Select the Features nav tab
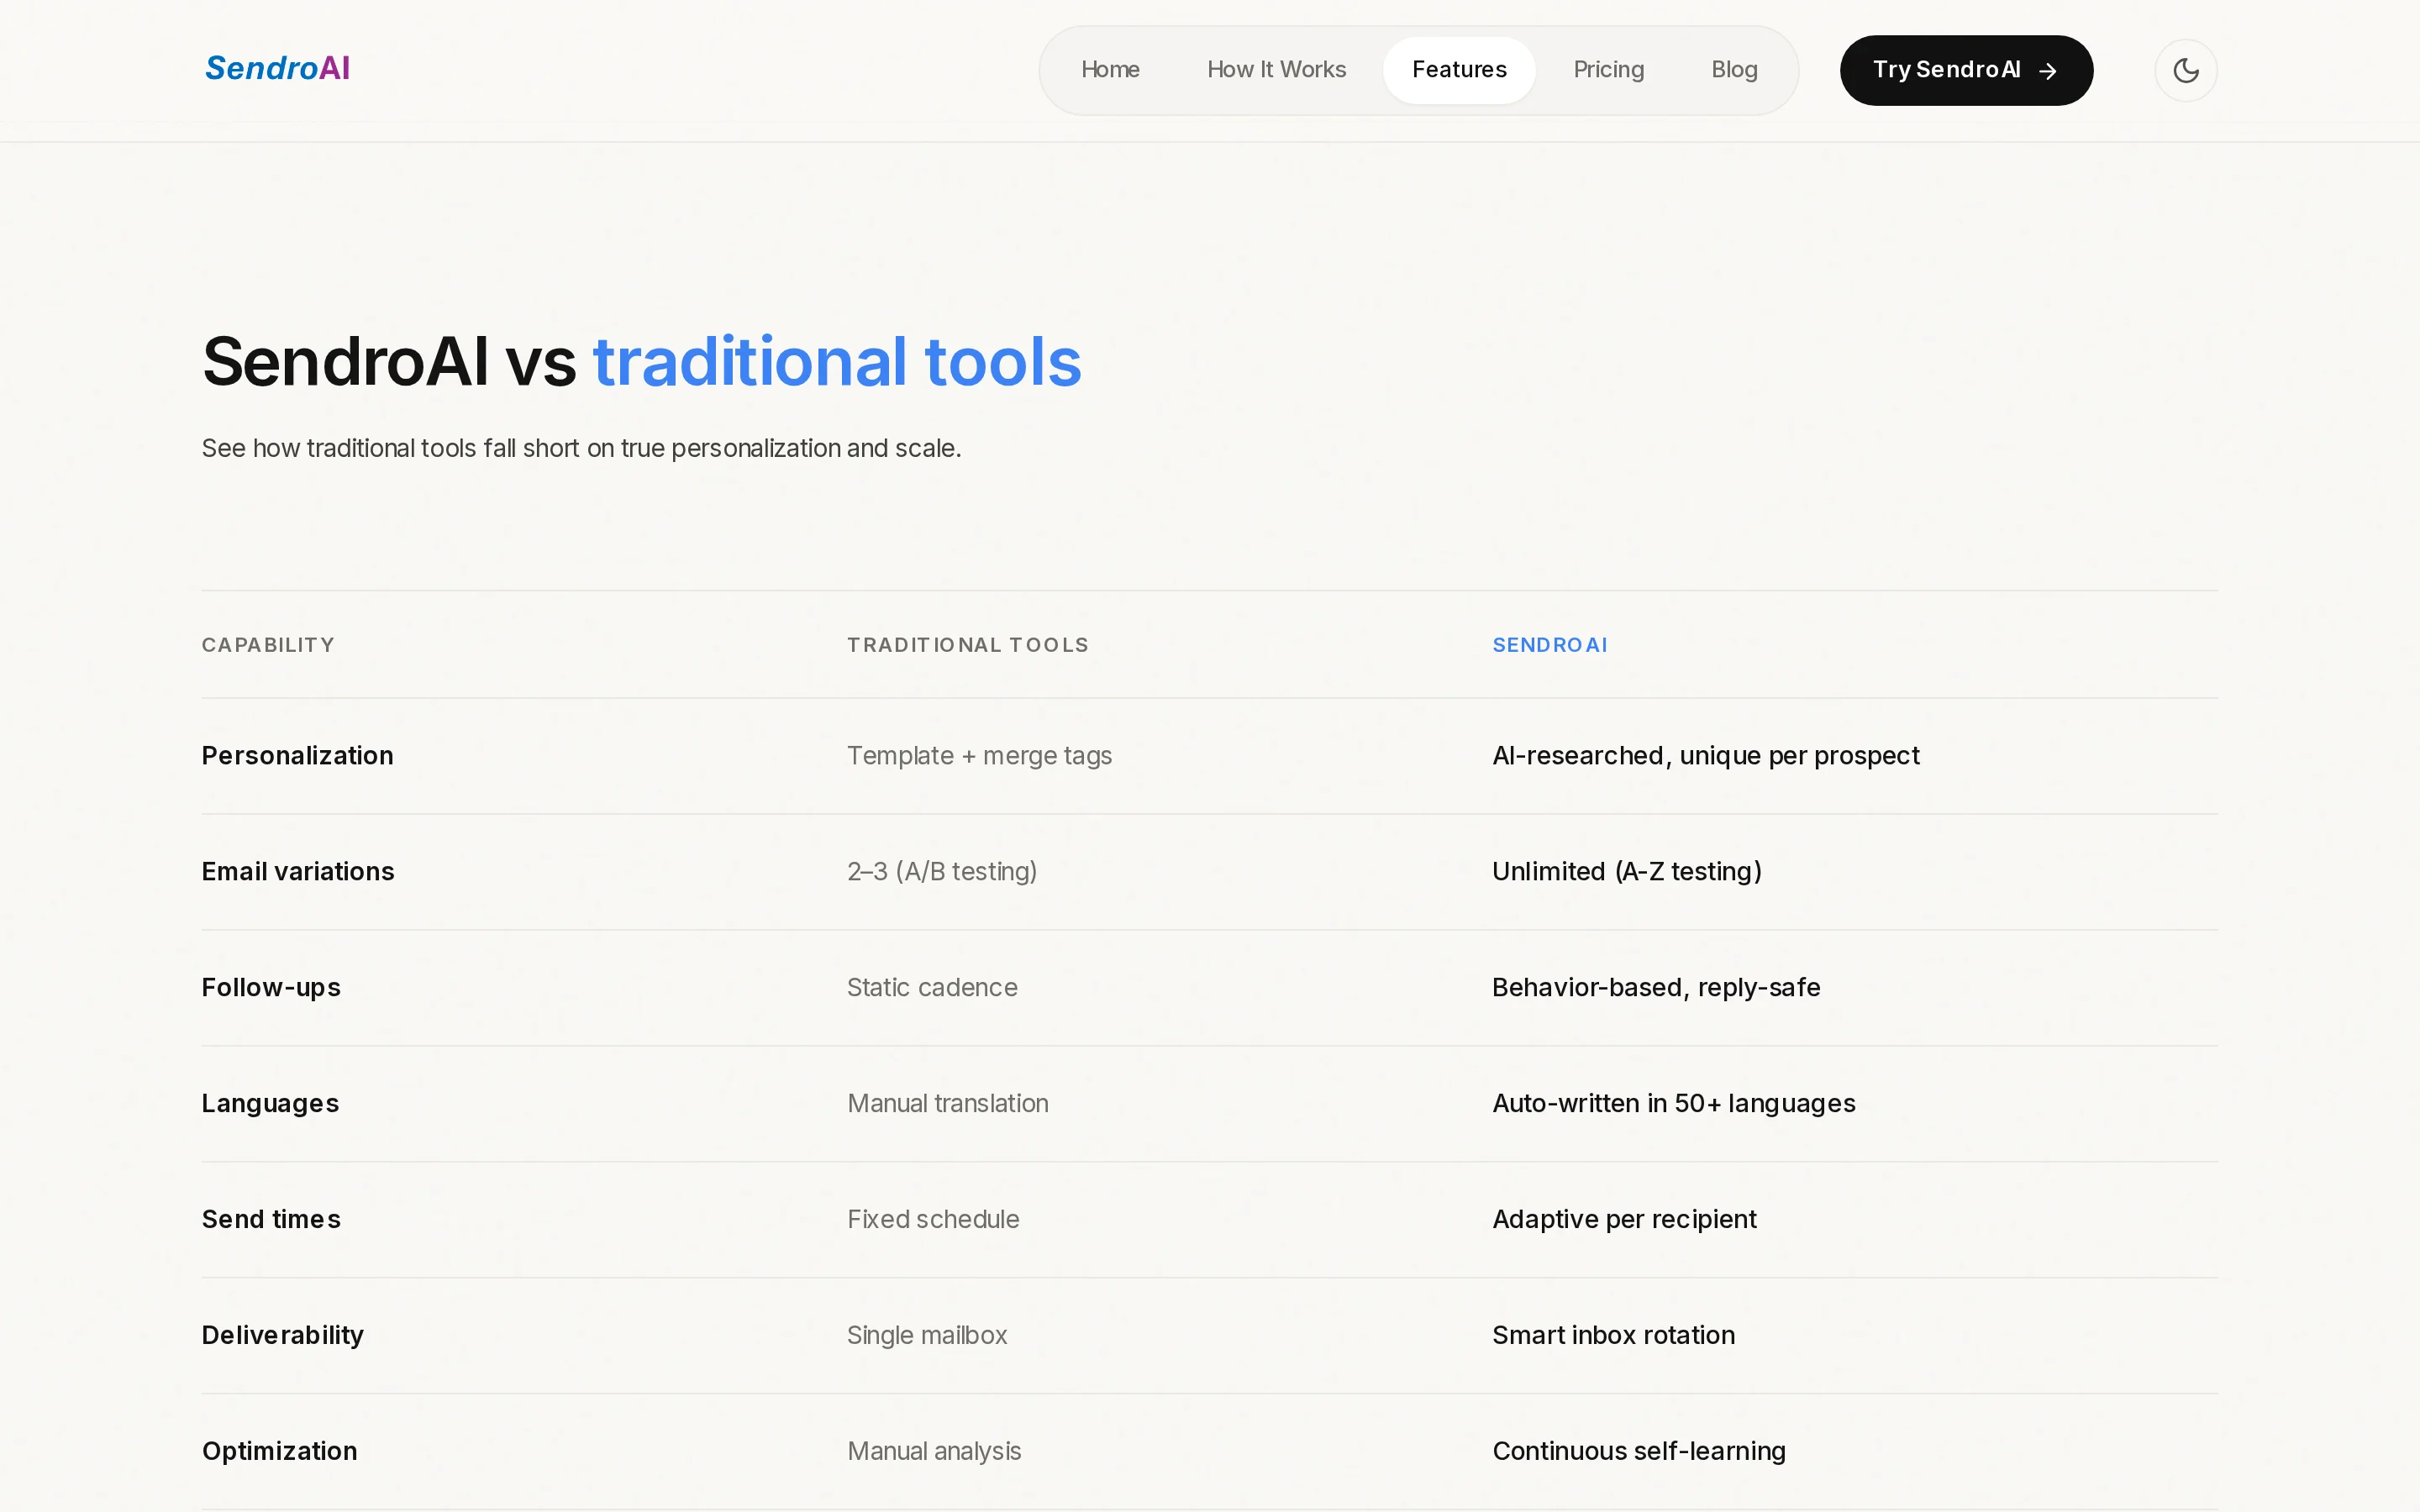 pos(1459,70)
